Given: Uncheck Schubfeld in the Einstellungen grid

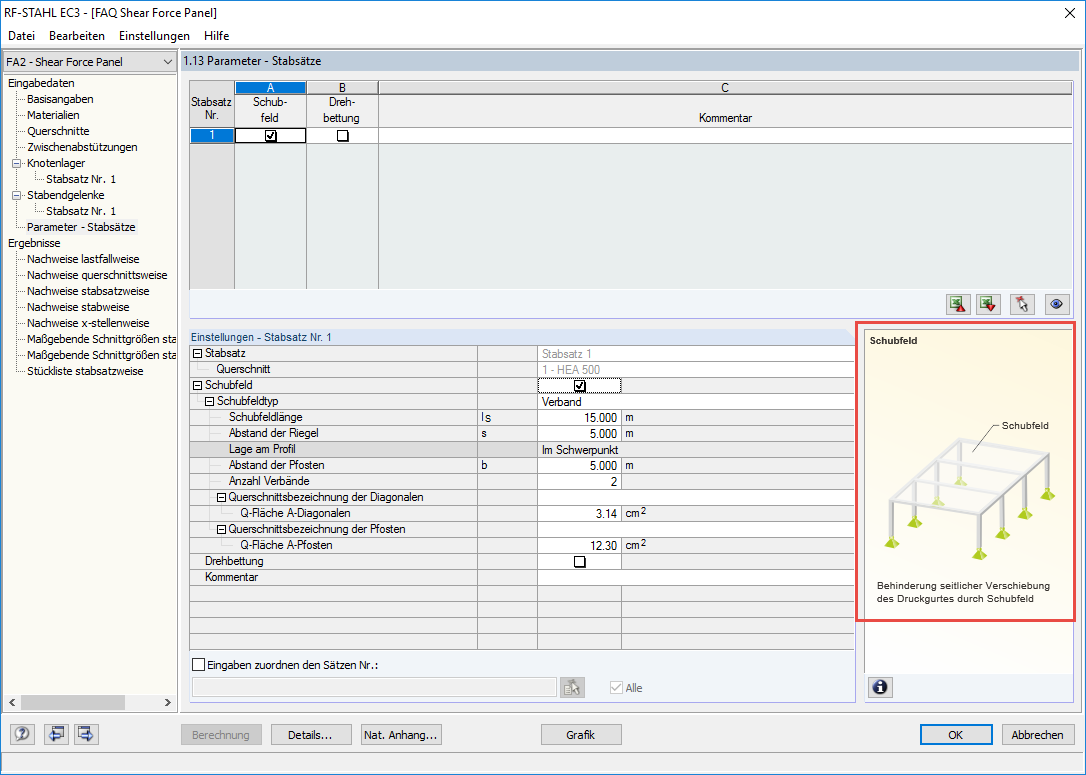Looking at the screenshot, I should click(x=580, y=386).
